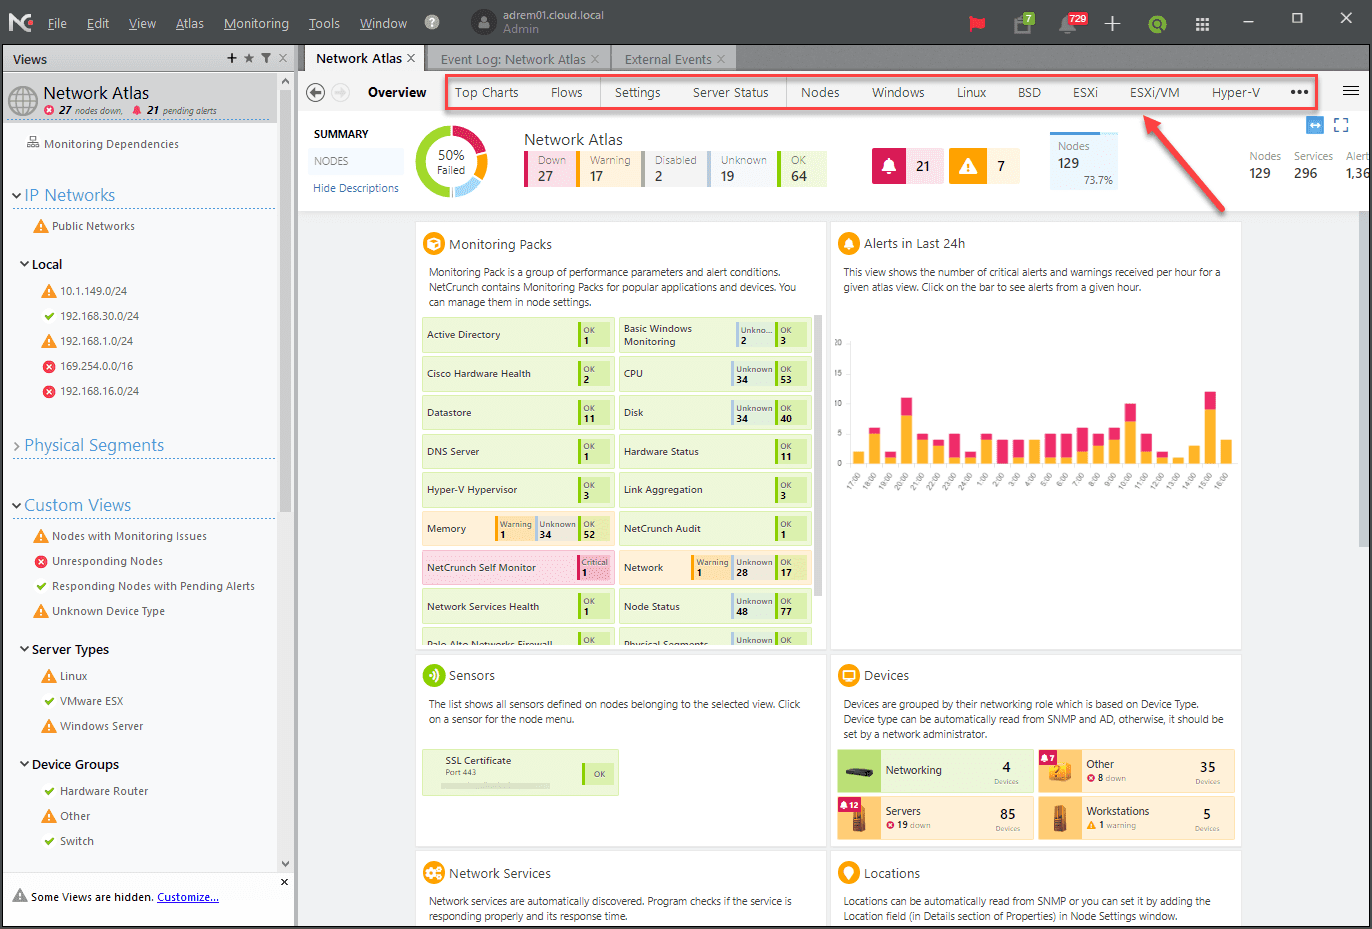The width and height of the screenshot is (1372, 929).
Task: Click the Warning 17 status tile
Action: 609,169
